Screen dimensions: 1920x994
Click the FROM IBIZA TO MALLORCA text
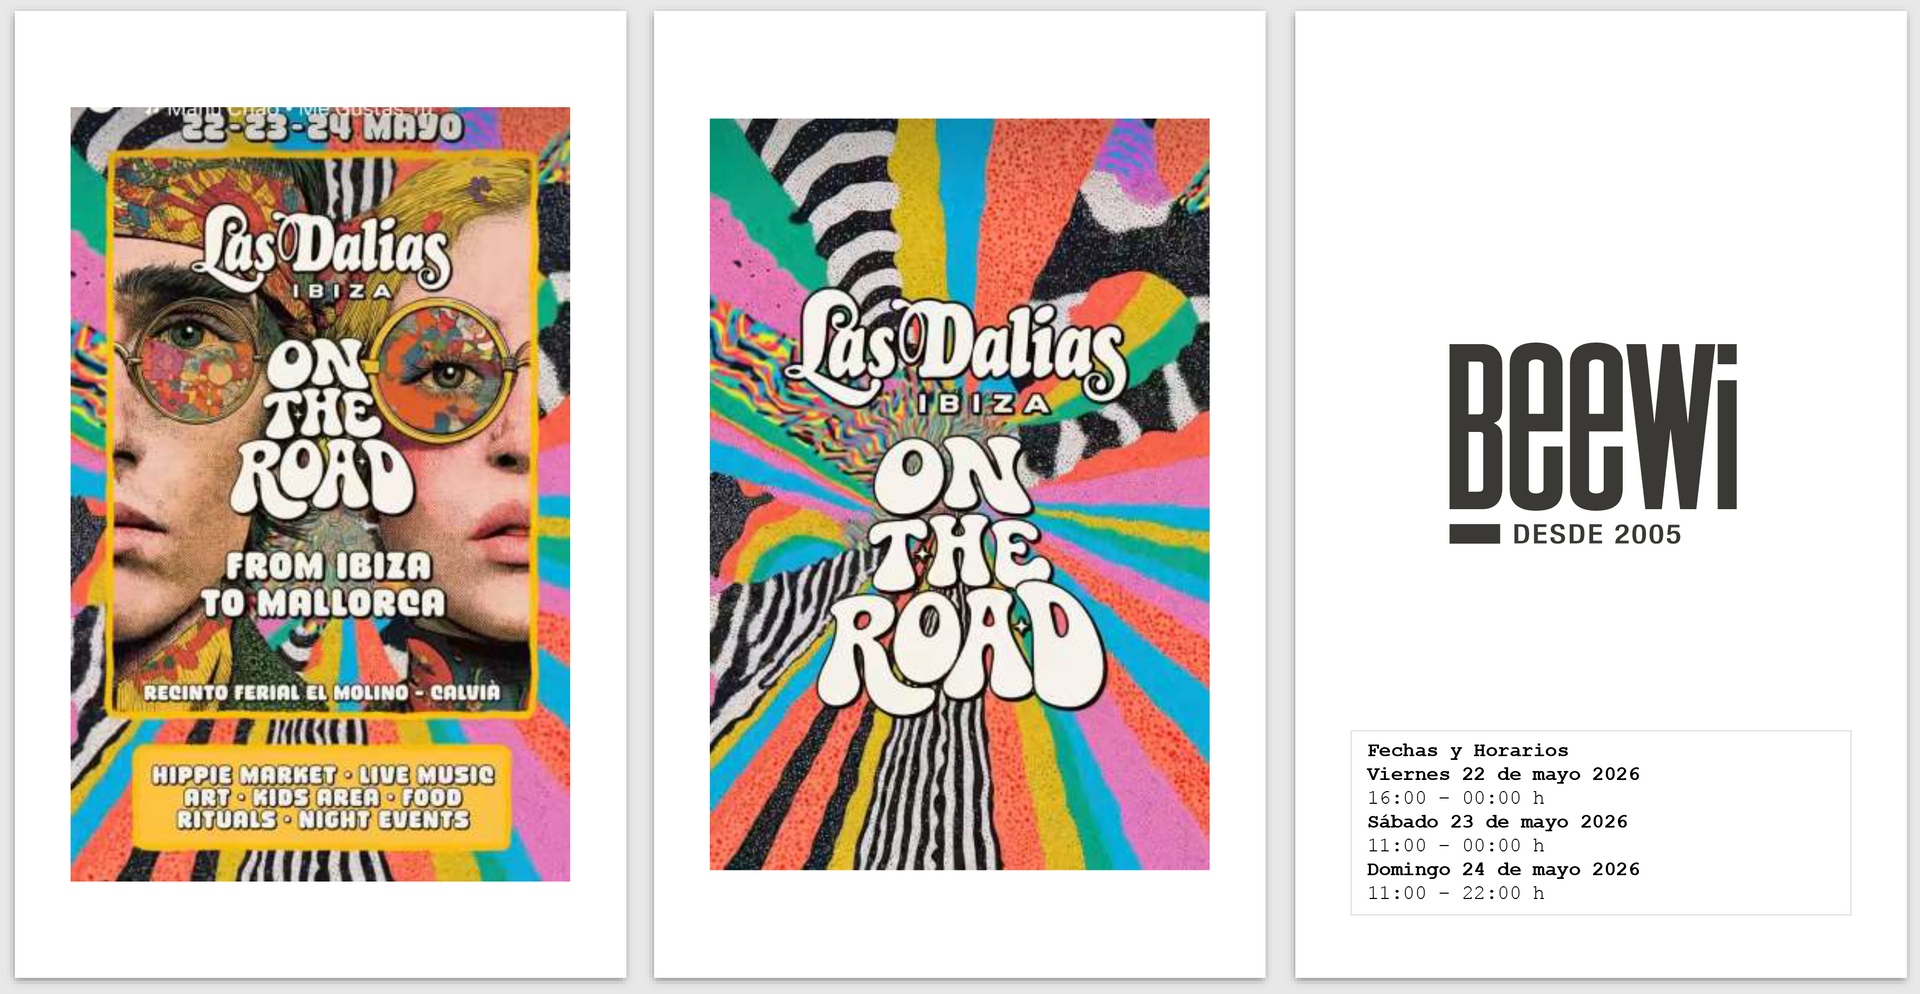click(x=324, y=584)
